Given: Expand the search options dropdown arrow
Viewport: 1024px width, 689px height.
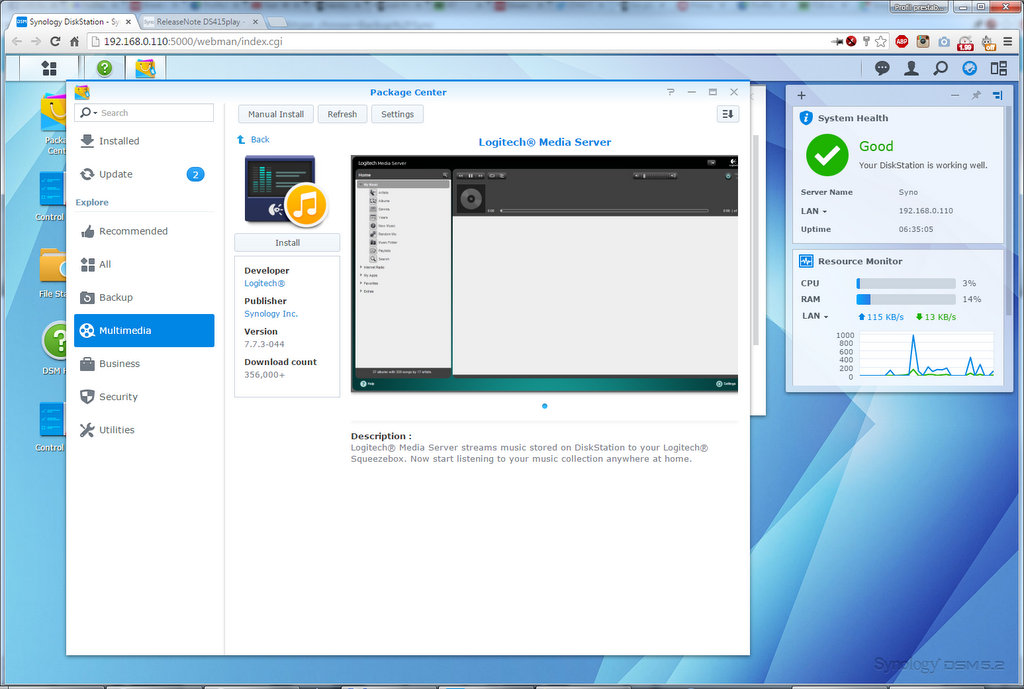Looking at the screenshot, I should 95,113.
